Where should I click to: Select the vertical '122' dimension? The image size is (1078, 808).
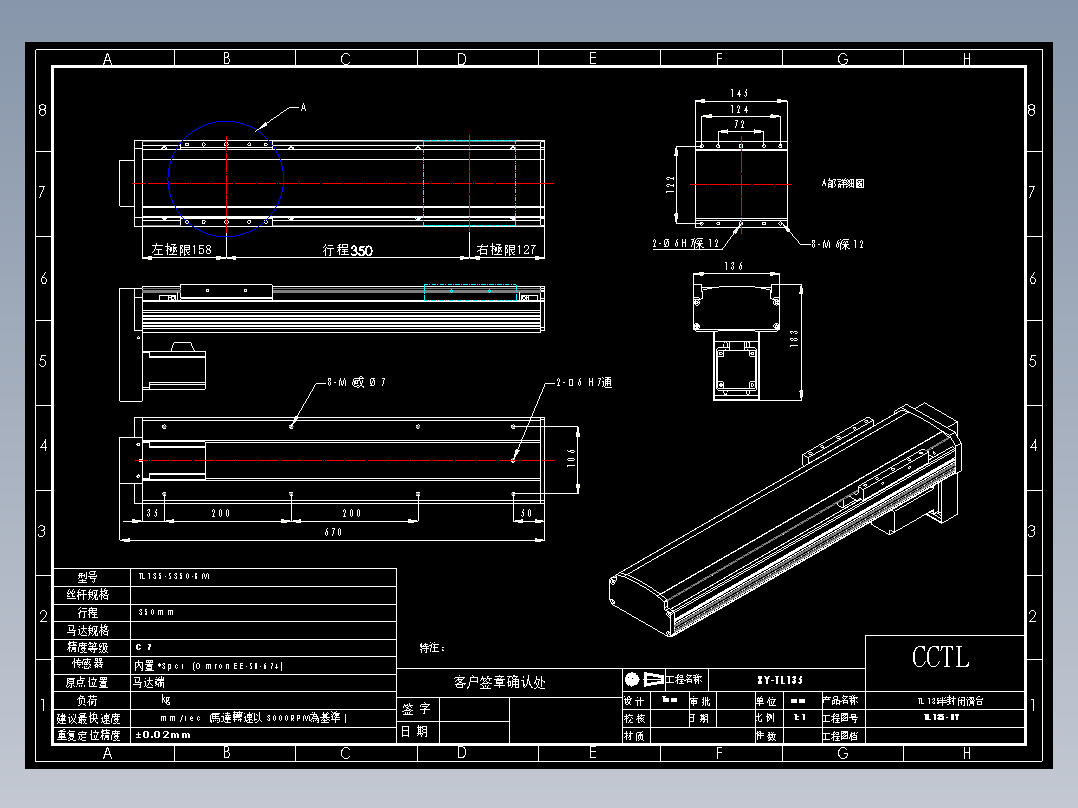click(670, 184)
